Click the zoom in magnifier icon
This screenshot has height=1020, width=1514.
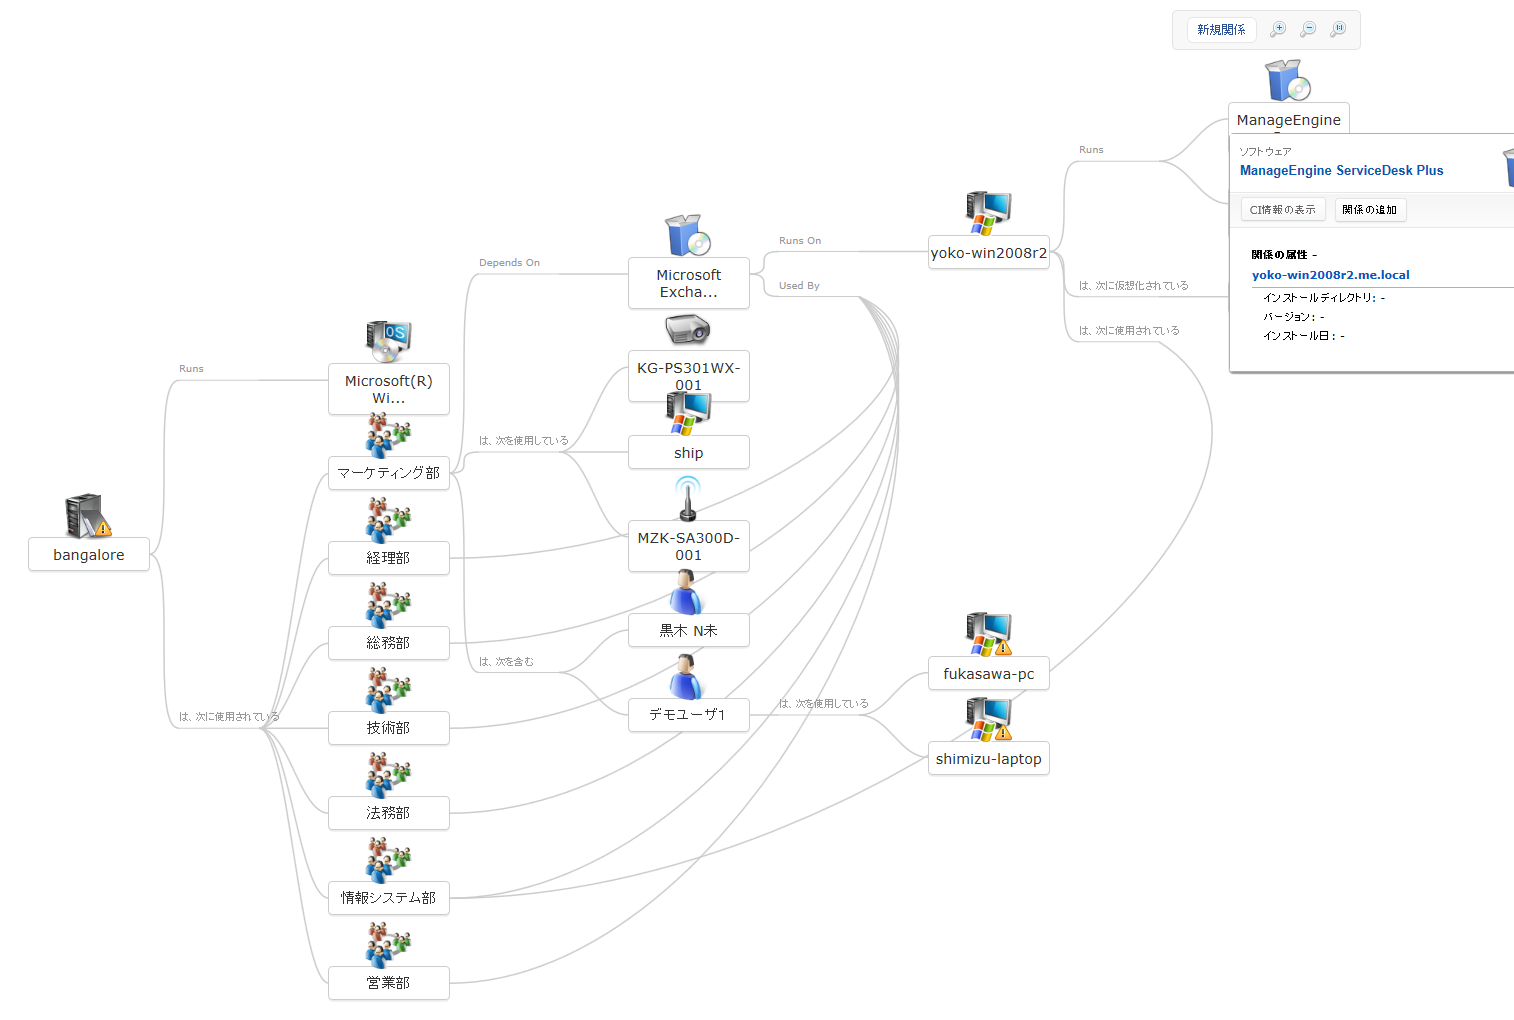coord(1278,29)
